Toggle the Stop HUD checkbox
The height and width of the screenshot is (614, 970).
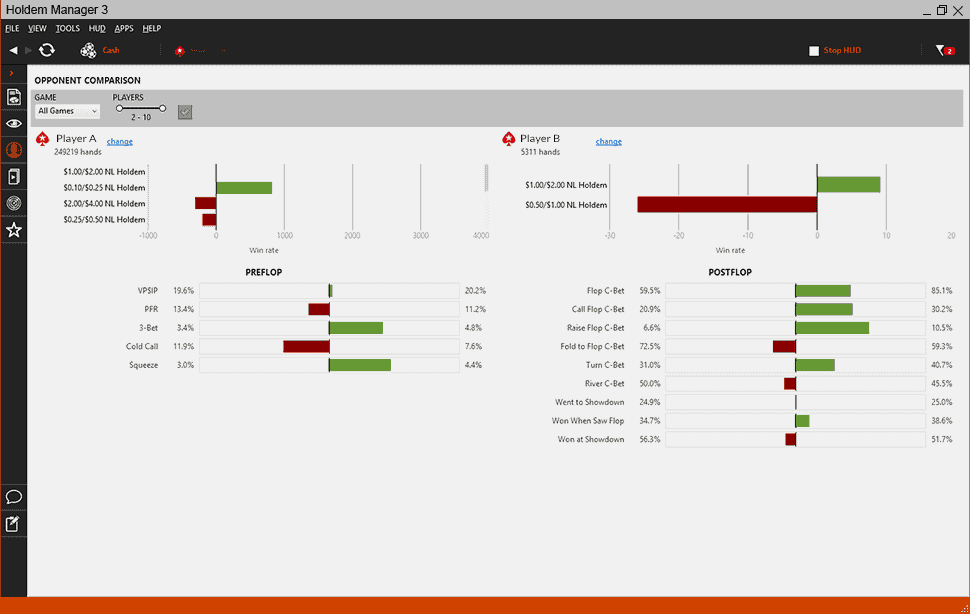click(814, 50)
